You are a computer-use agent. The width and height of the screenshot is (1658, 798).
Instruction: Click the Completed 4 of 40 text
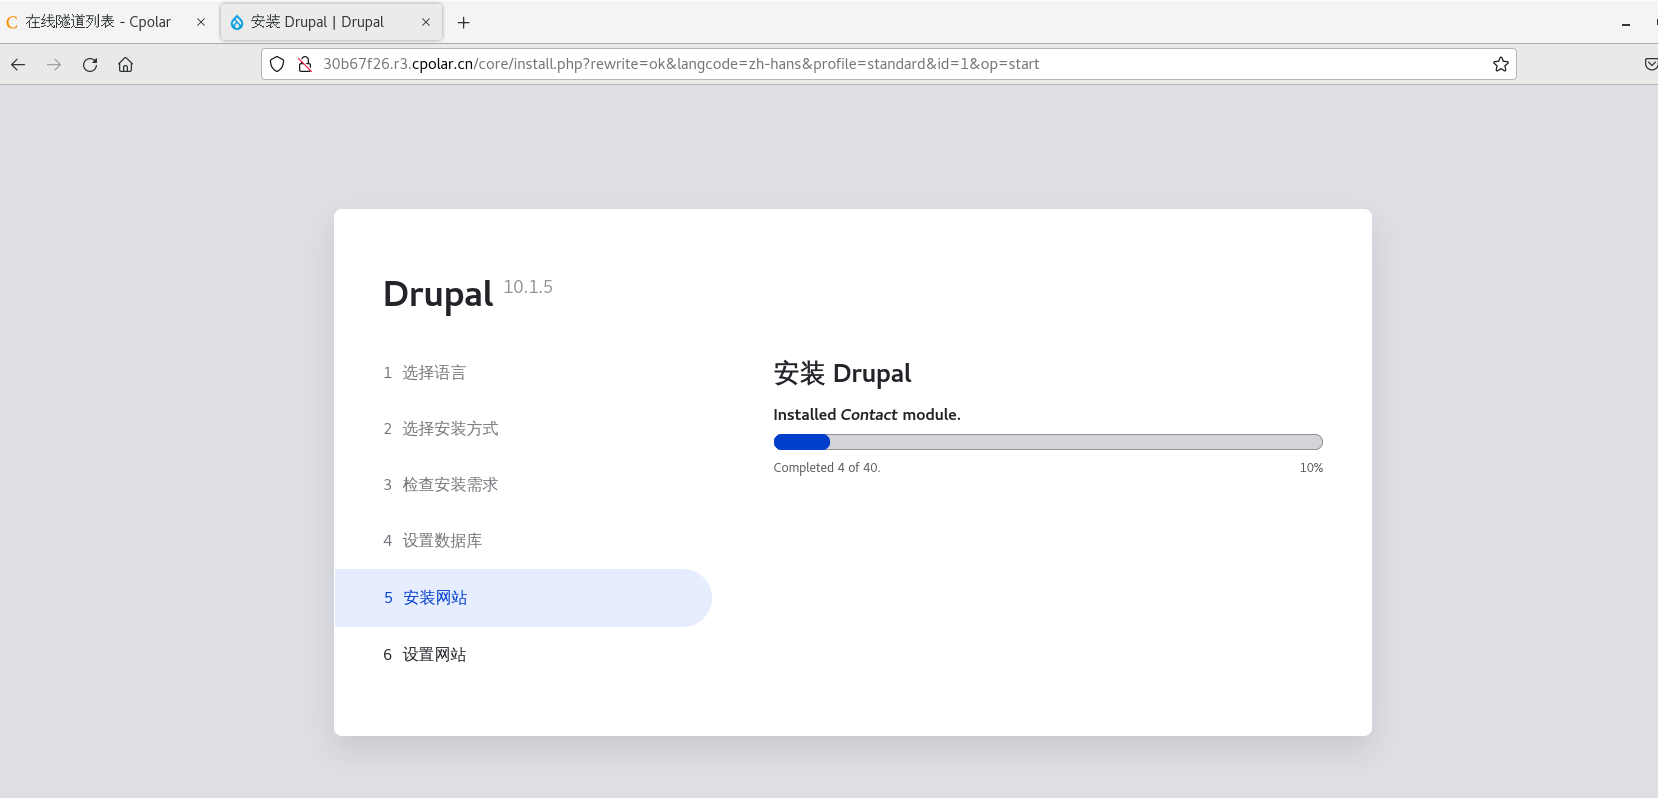coord(827,468)
